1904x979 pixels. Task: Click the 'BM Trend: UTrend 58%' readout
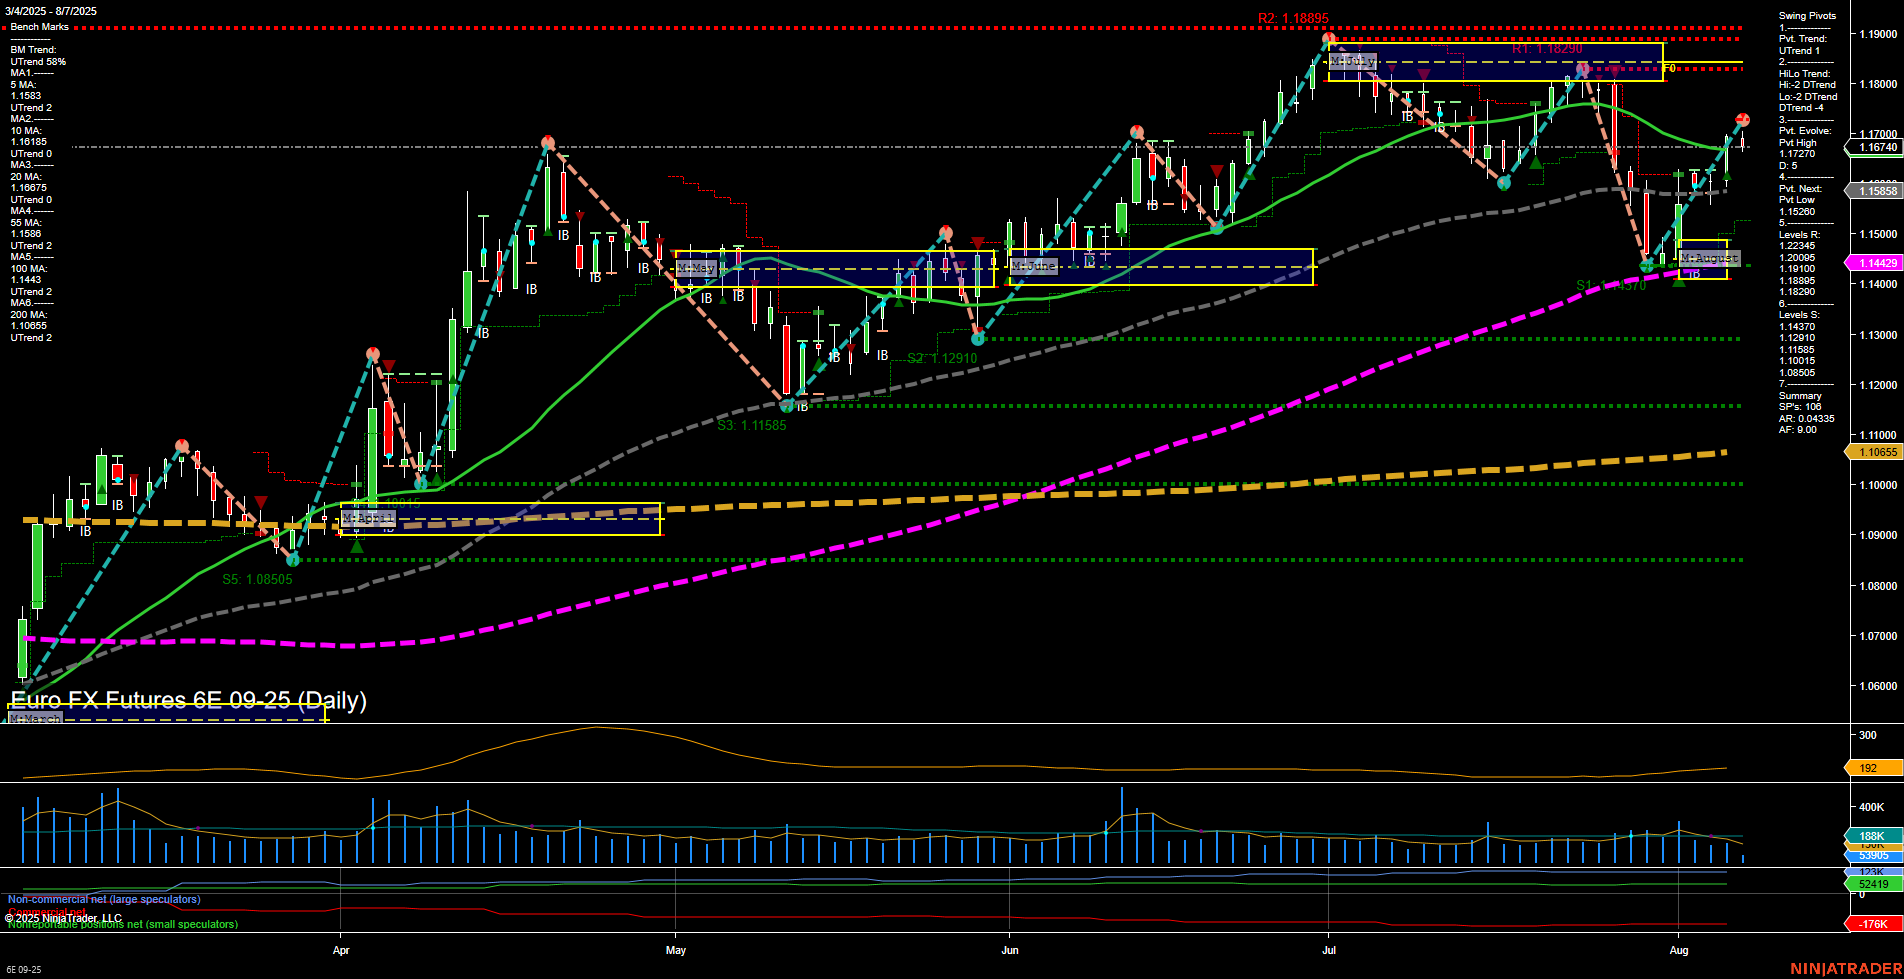(x=38, y=56)
